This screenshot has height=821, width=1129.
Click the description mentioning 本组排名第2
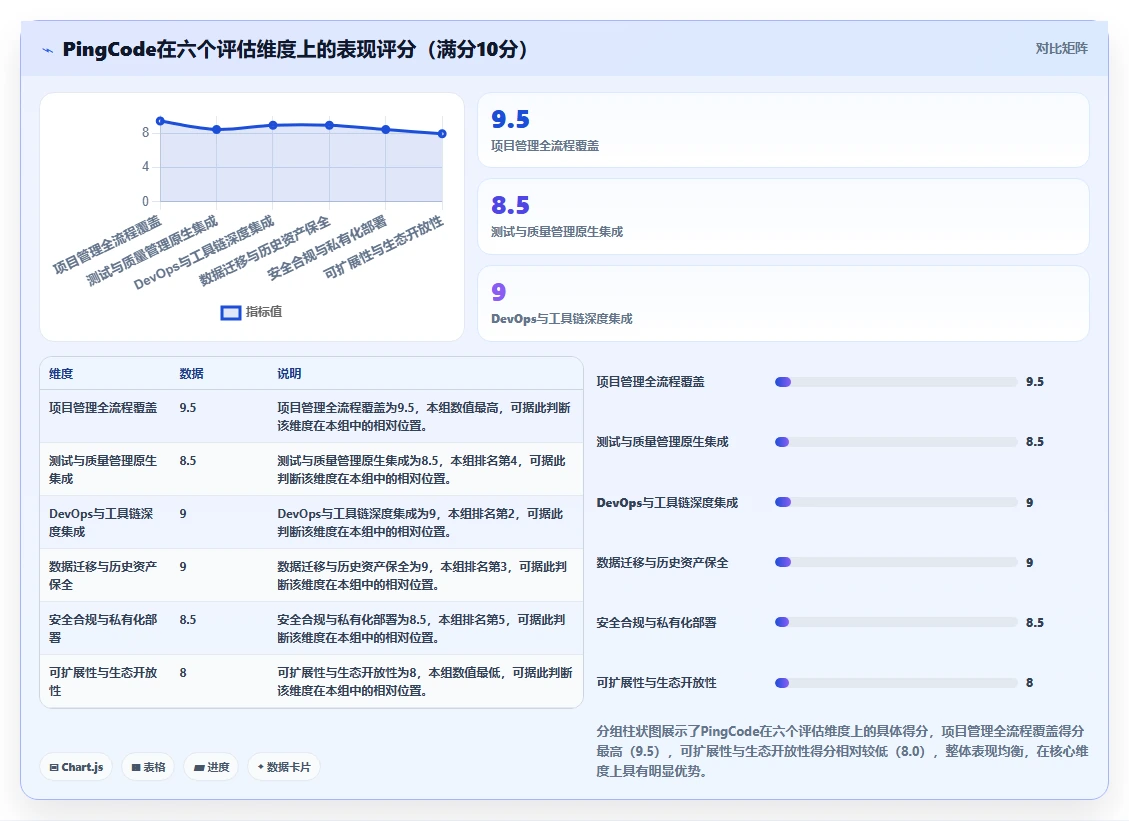[420, 523]
